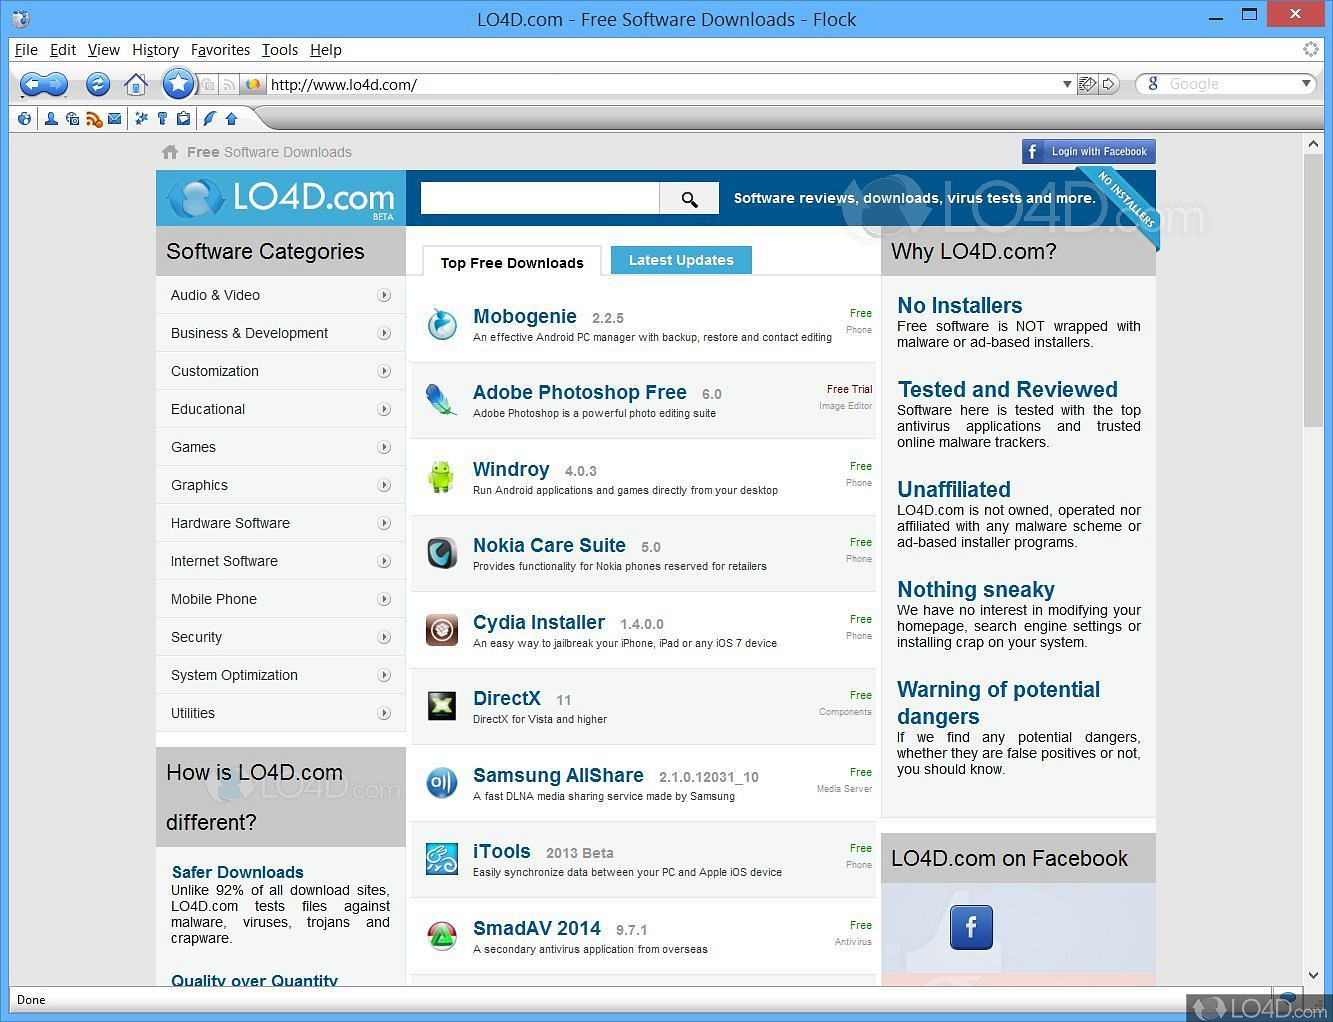1333x1022 pixels.
Task: Open the DirectX download link
Action: pyautogui.click(x=507, y=698)
